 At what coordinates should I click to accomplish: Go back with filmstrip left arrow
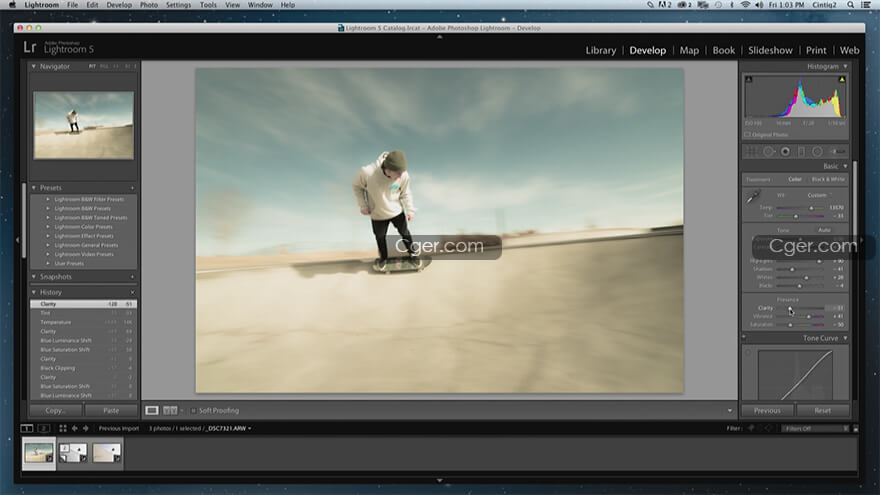click(x=75, y=428)
